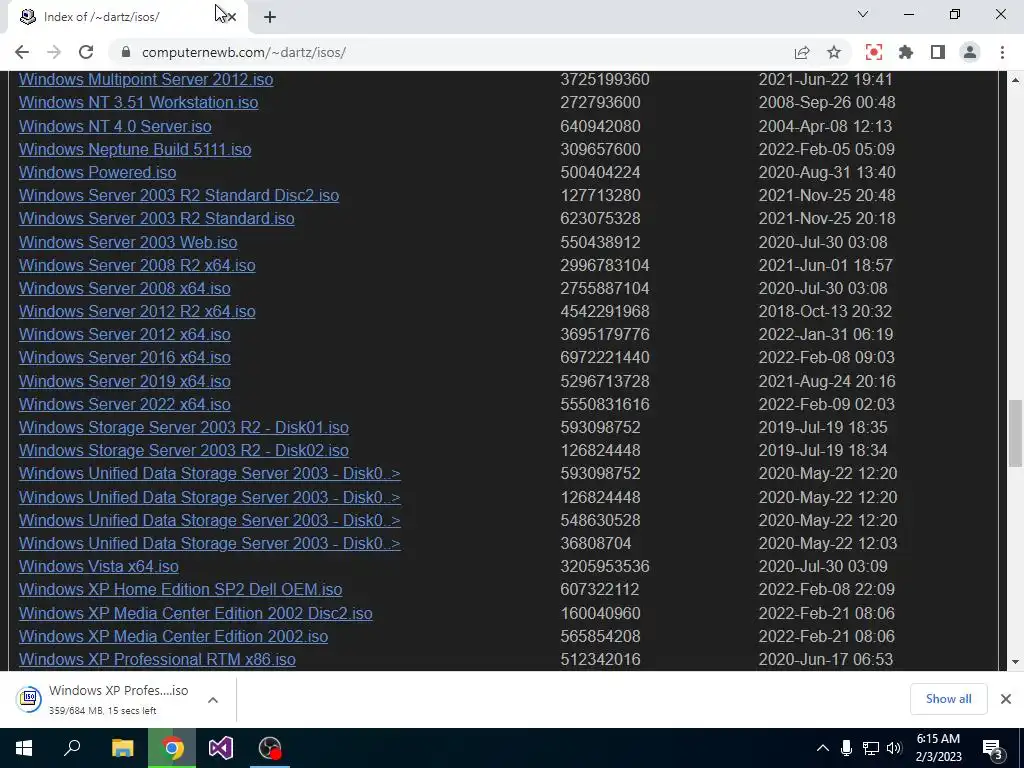Toggle the browser side panel
Viewport: 1024px width, 768px height.
[938, 52]
